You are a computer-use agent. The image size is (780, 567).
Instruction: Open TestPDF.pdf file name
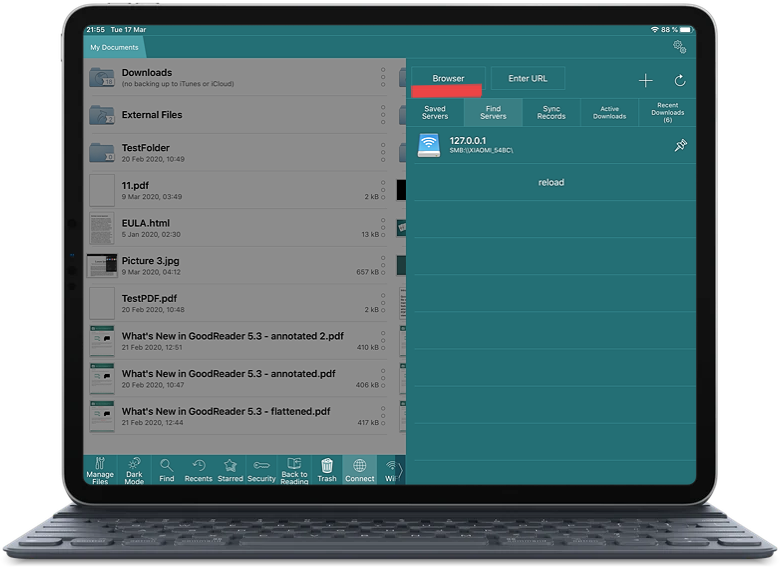149,298
